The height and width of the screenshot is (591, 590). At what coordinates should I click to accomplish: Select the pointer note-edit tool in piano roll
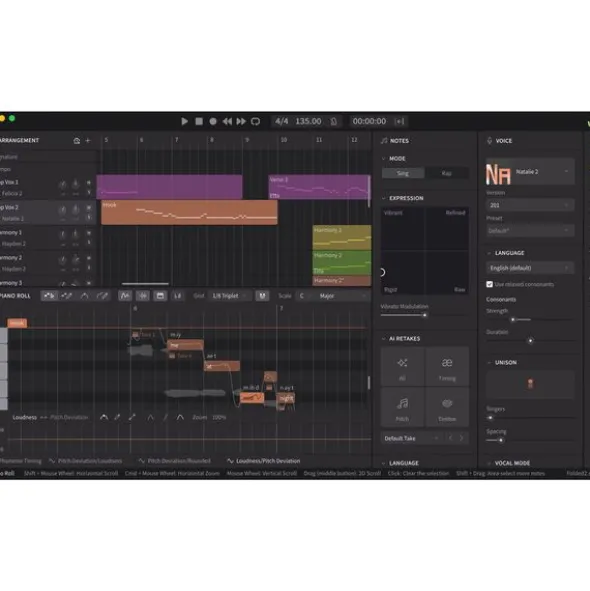click(x=49, y=296)
